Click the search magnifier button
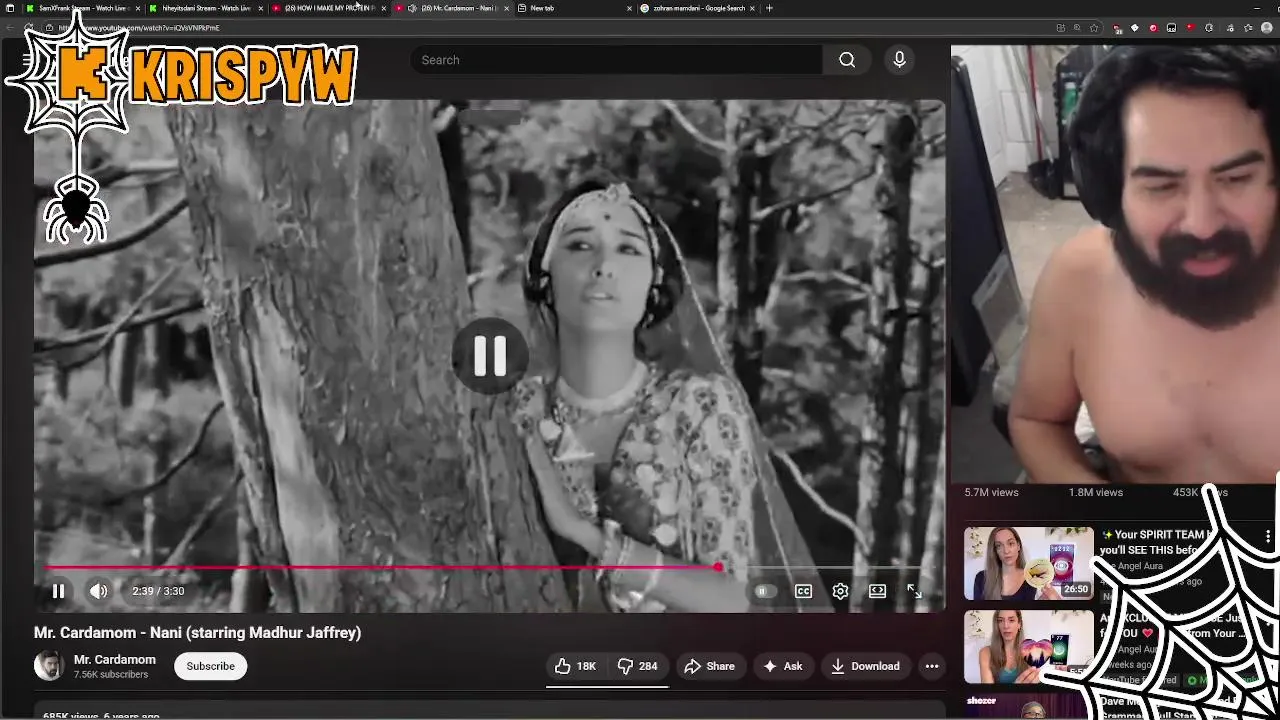The height and width of the screenshot is (720, 1280). tap(847, 60)
